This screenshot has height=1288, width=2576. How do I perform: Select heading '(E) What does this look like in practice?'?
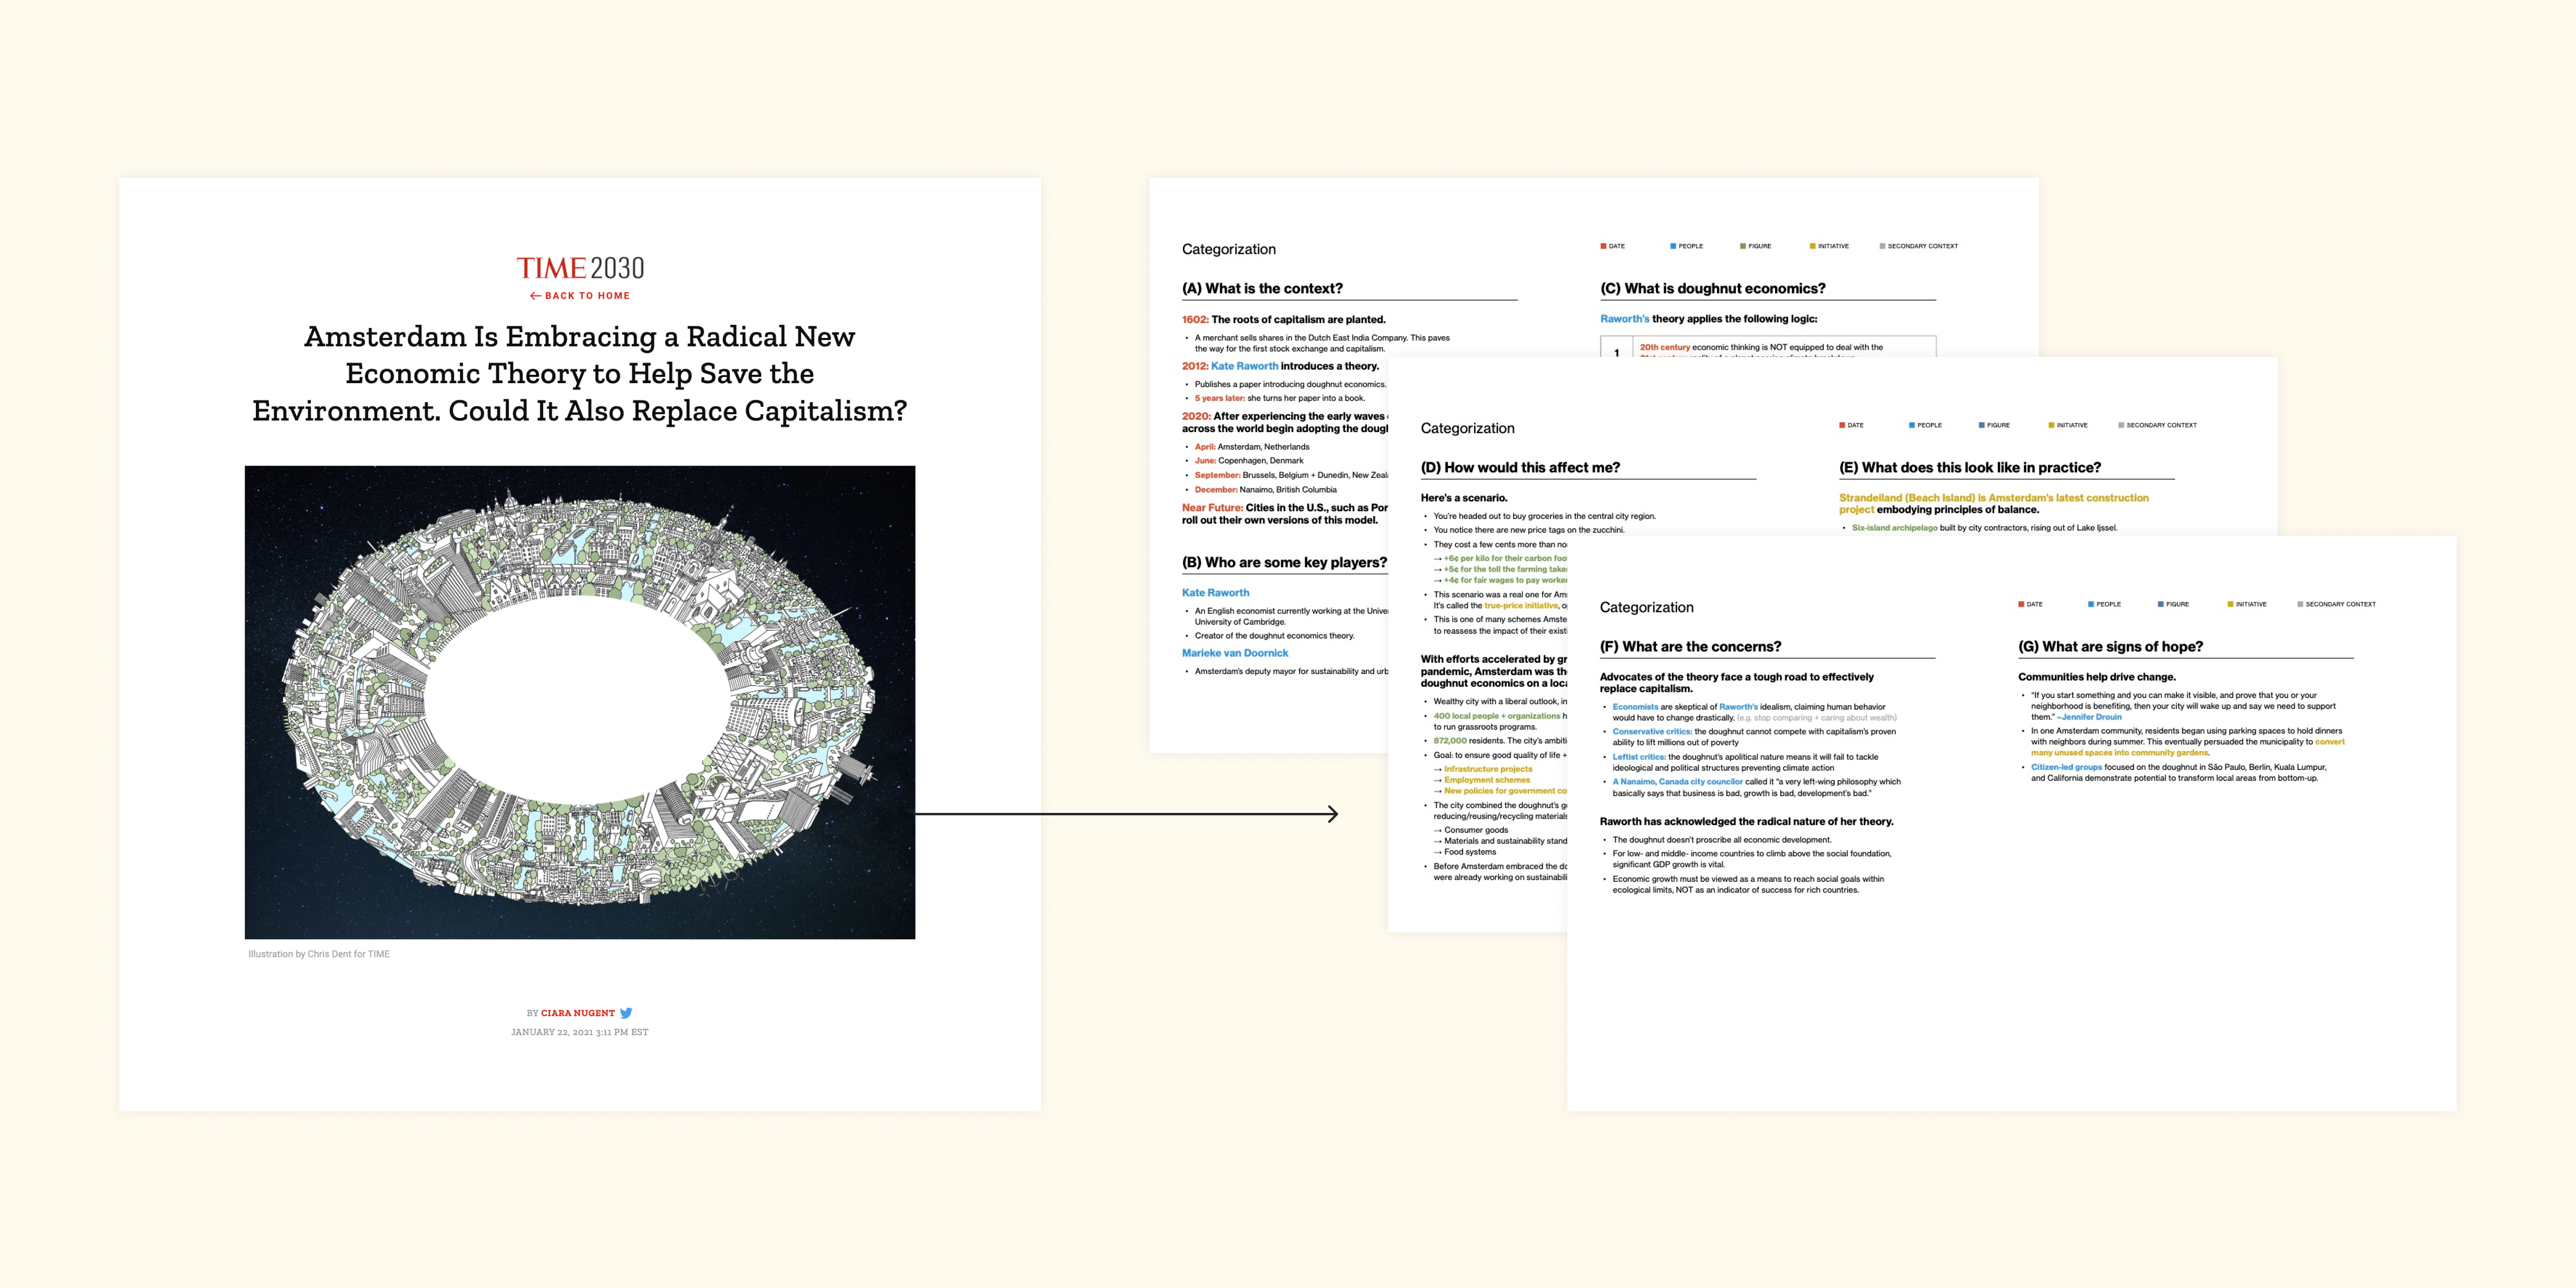[x=1970, y=468]
